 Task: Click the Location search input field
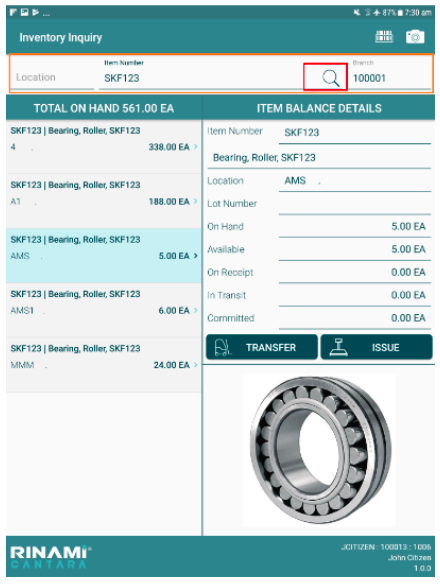pyautogui.click(x=52, y=78)
